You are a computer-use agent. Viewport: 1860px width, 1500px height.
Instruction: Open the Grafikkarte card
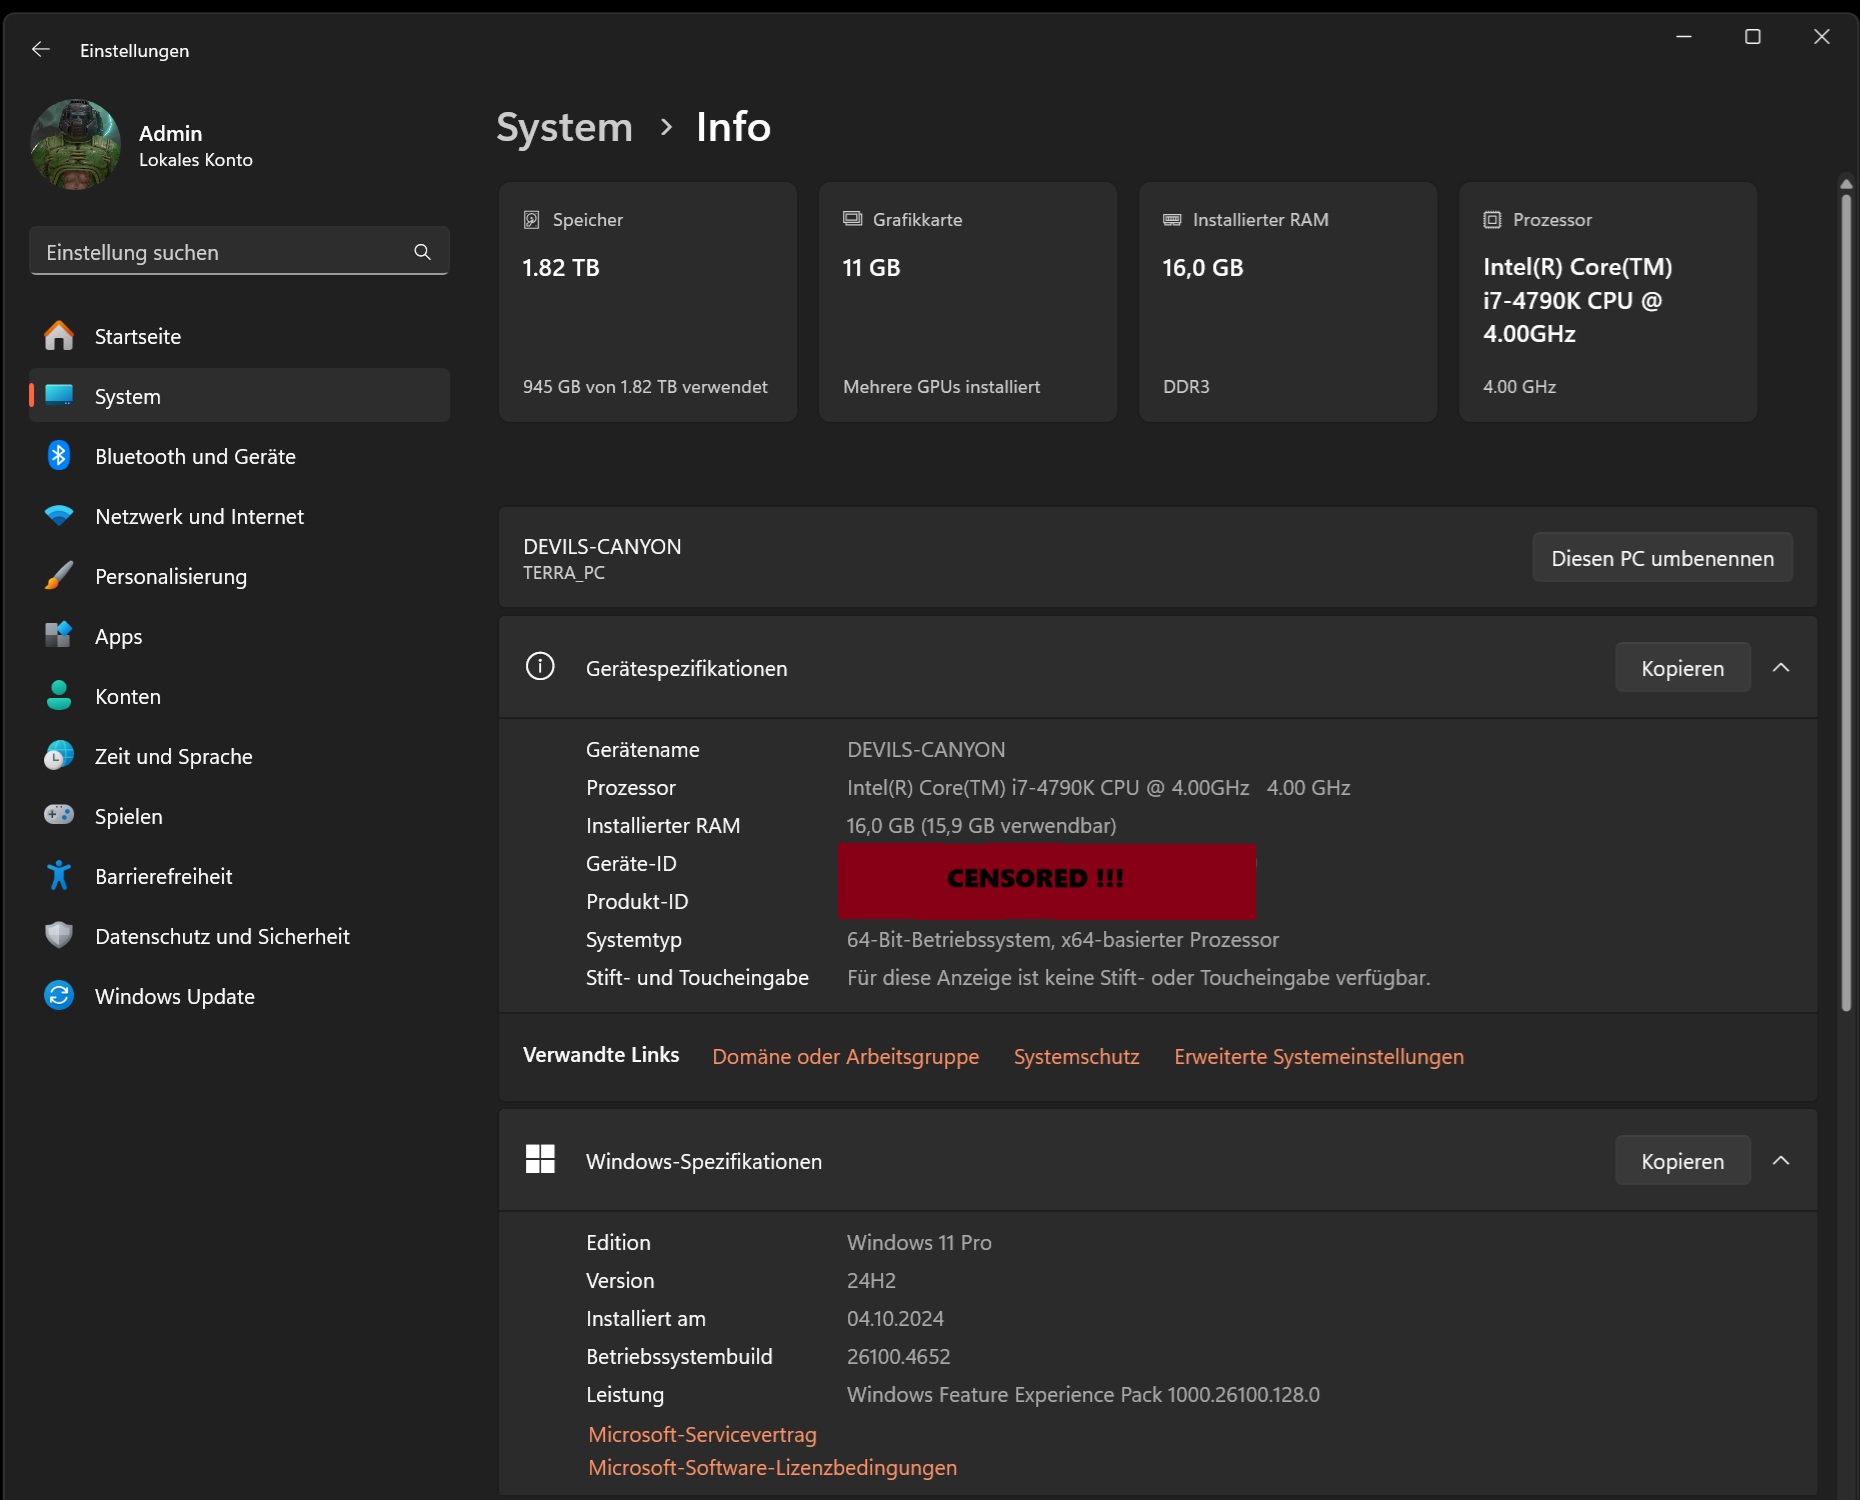[968, 302]
